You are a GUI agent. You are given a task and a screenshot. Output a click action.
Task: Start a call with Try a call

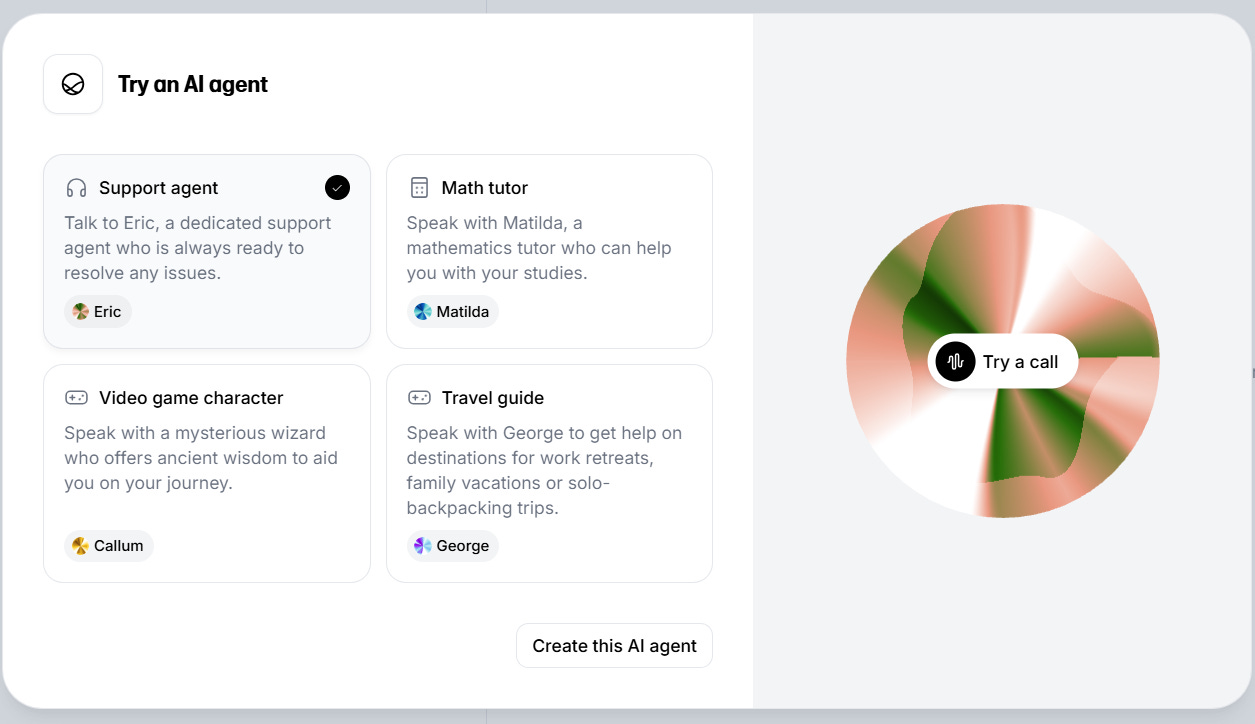pyautogui.click(x=1002, y=361)
